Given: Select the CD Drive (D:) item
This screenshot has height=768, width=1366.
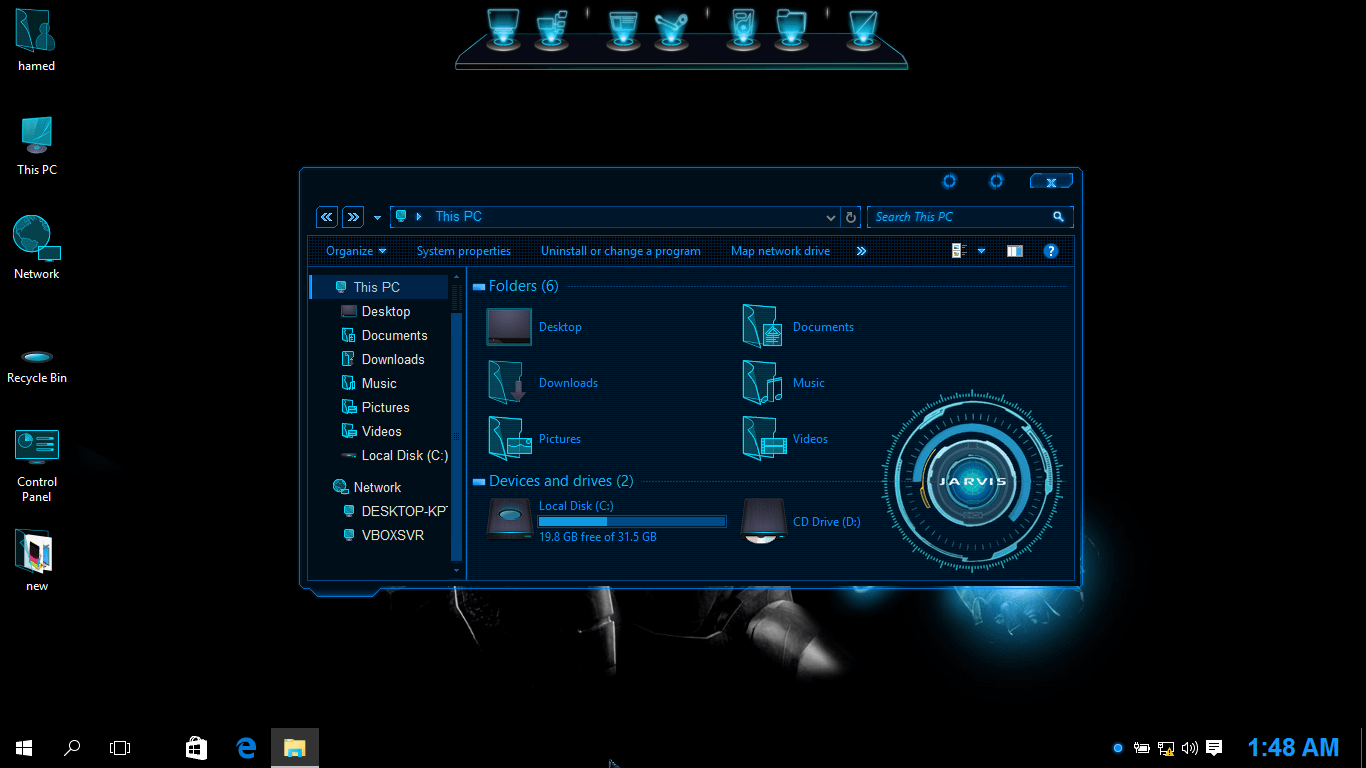Looking at the screenshot, I should coord(801,521).
